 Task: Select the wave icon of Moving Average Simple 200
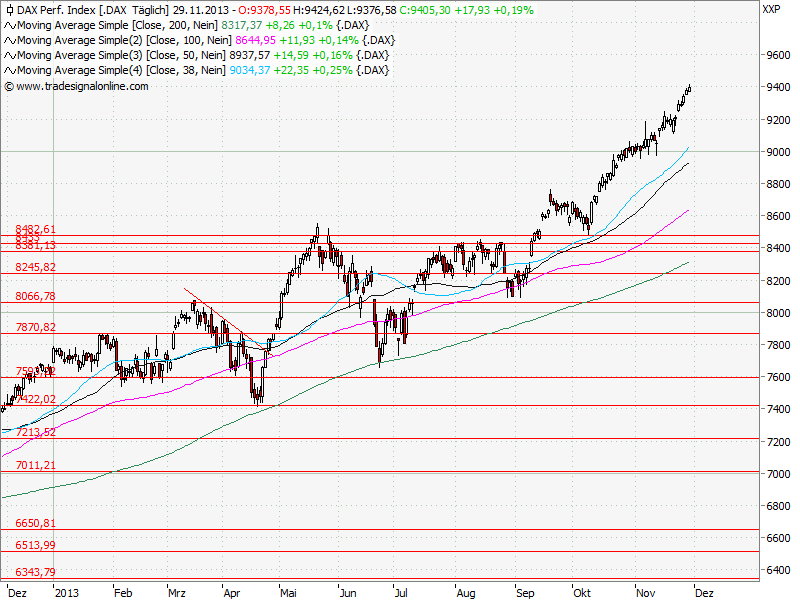(10, 25)
